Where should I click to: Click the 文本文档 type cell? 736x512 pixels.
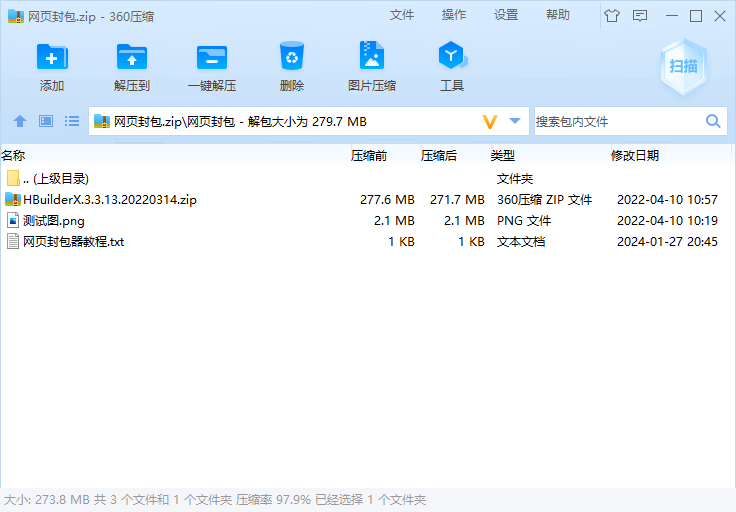pos(521,242)
